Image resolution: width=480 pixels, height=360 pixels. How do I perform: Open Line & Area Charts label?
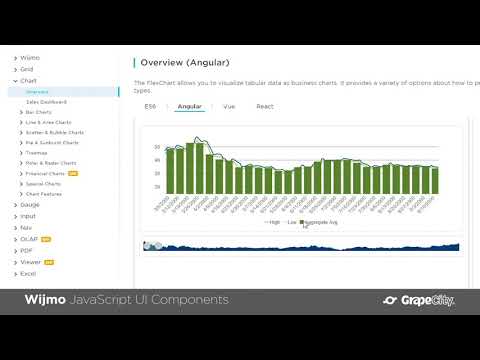[49, 122]
